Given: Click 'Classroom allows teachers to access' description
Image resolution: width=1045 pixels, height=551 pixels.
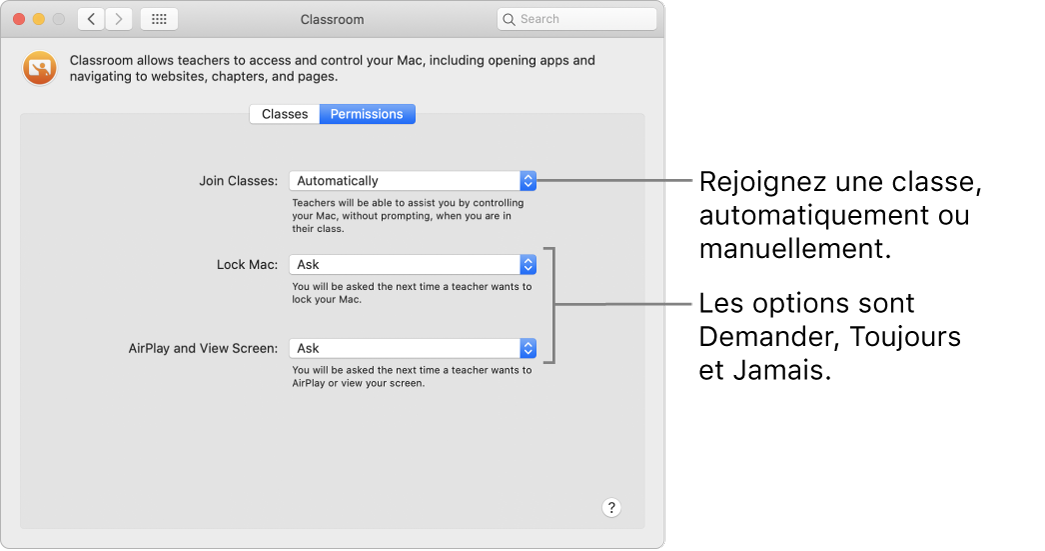Looking at the screenshot, I should (x=333, y=68).
